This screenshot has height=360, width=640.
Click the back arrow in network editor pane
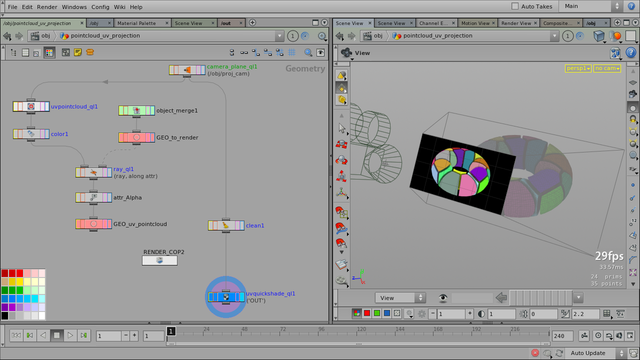coord(7,36)
